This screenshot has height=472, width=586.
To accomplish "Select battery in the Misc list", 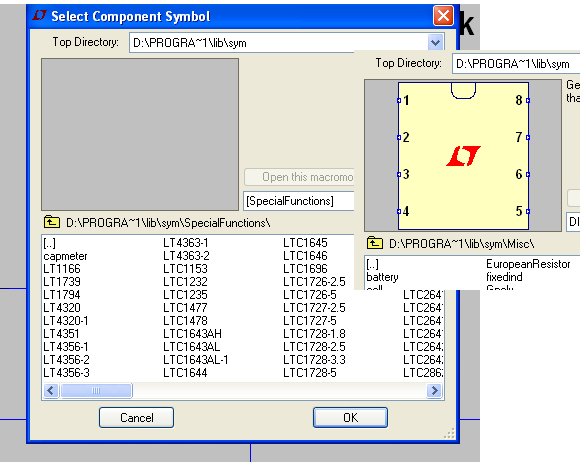I will tap(382, 277).
